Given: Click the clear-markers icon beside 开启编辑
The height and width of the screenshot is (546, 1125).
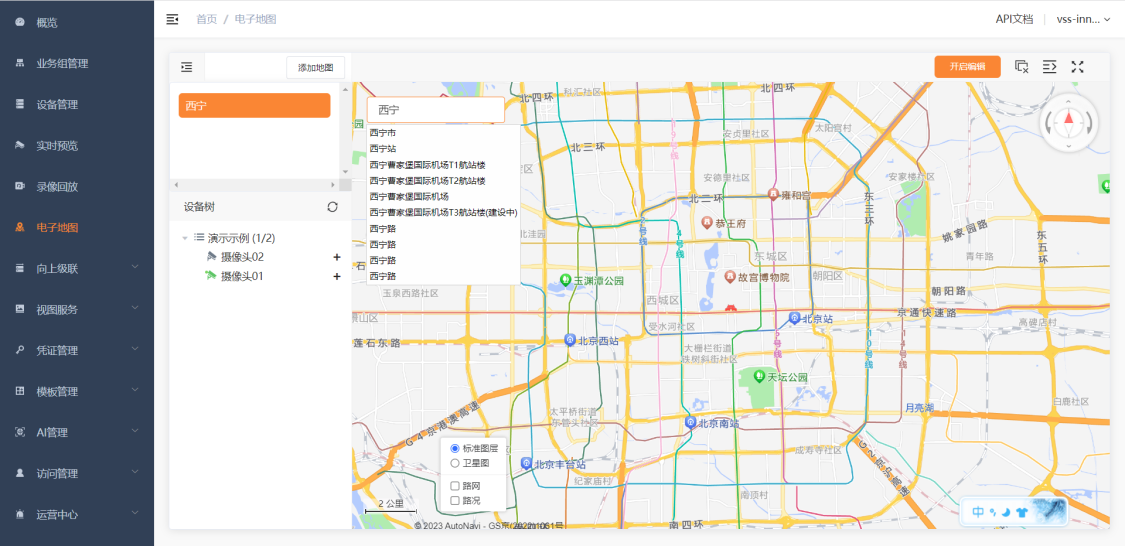Looking at the screenshot, I should tap(1022, 67).
